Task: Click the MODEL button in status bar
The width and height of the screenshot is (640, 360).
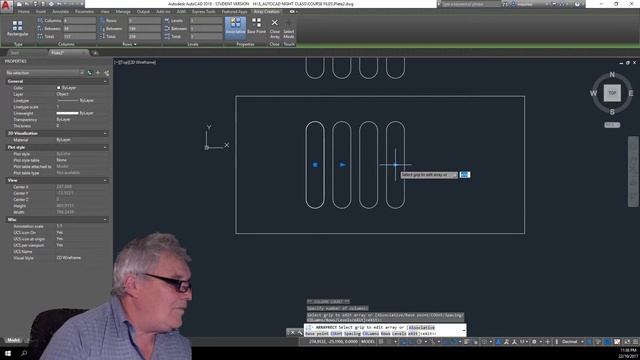Action: 368,342
